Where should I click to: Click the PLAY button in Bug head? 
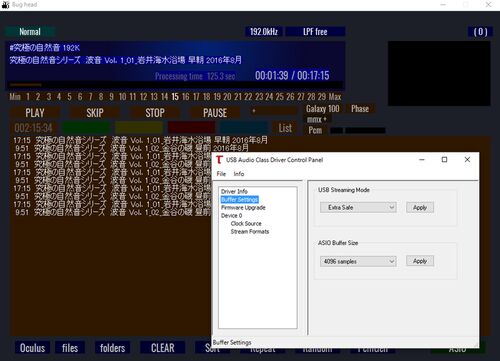[35, 113]
